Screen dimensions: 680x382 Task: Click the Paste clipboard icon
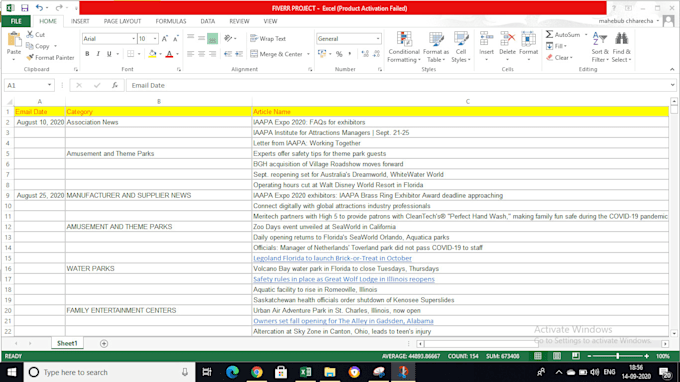[x=14, y=39]
